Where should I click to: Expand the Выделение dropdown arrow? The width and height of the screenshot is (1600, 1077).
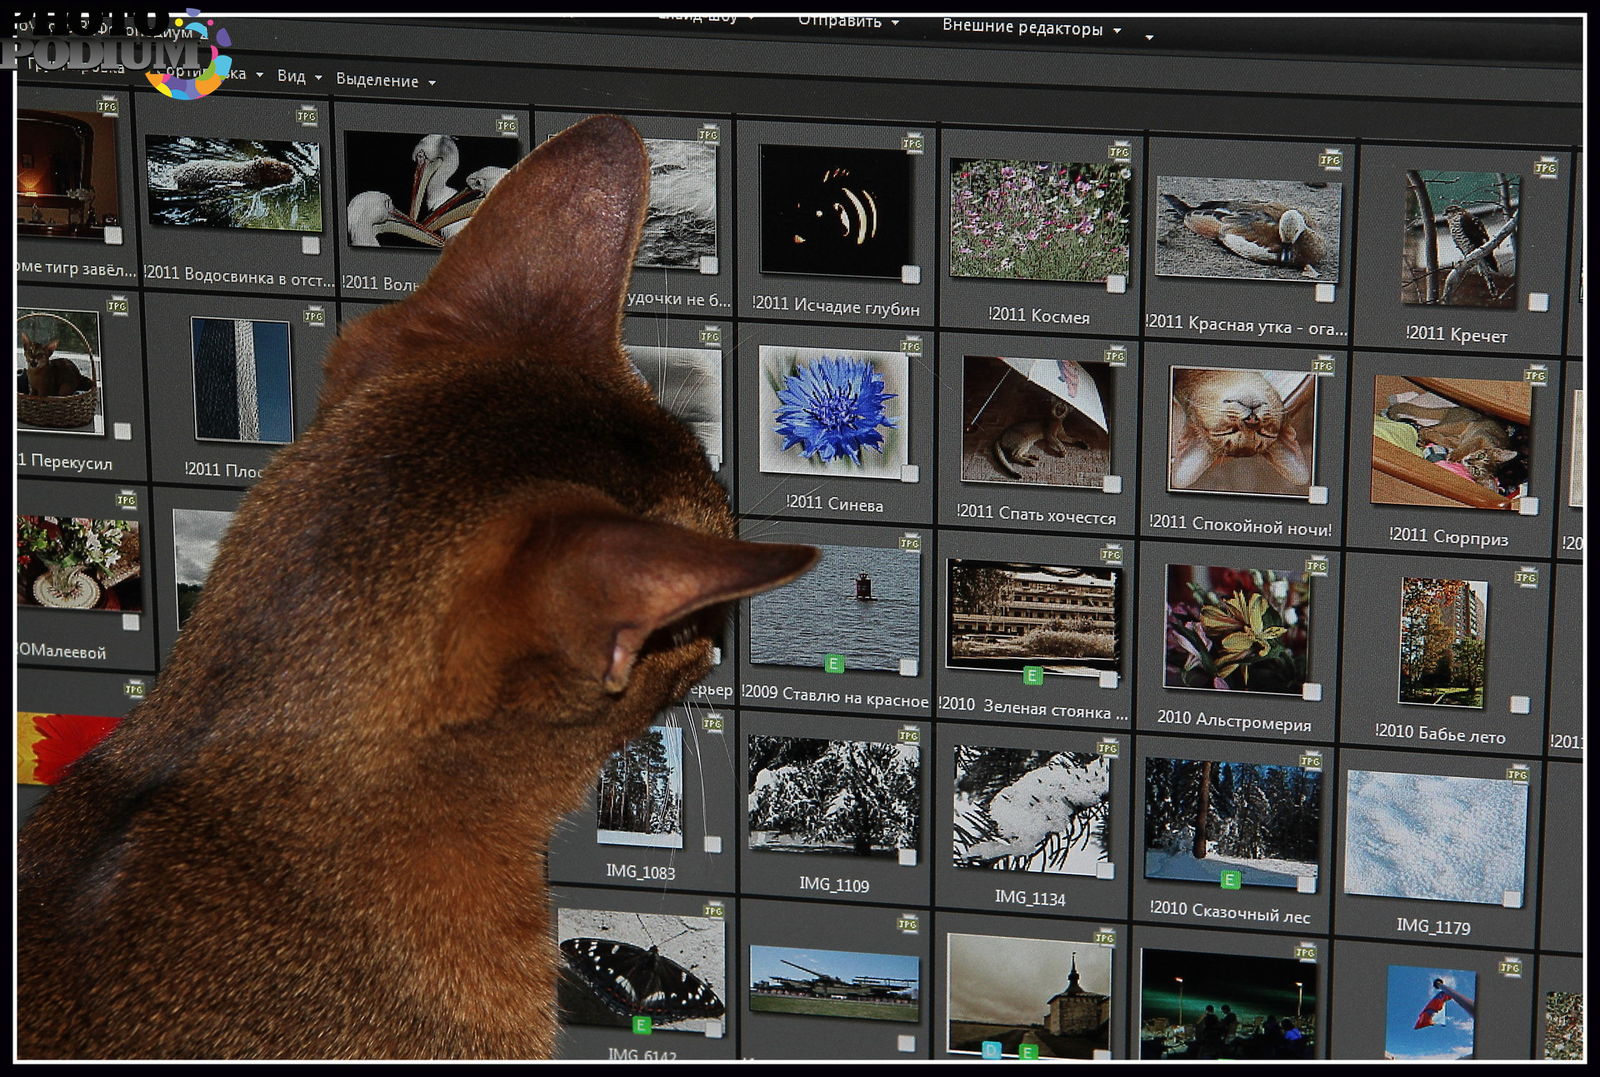coord(432,83)
